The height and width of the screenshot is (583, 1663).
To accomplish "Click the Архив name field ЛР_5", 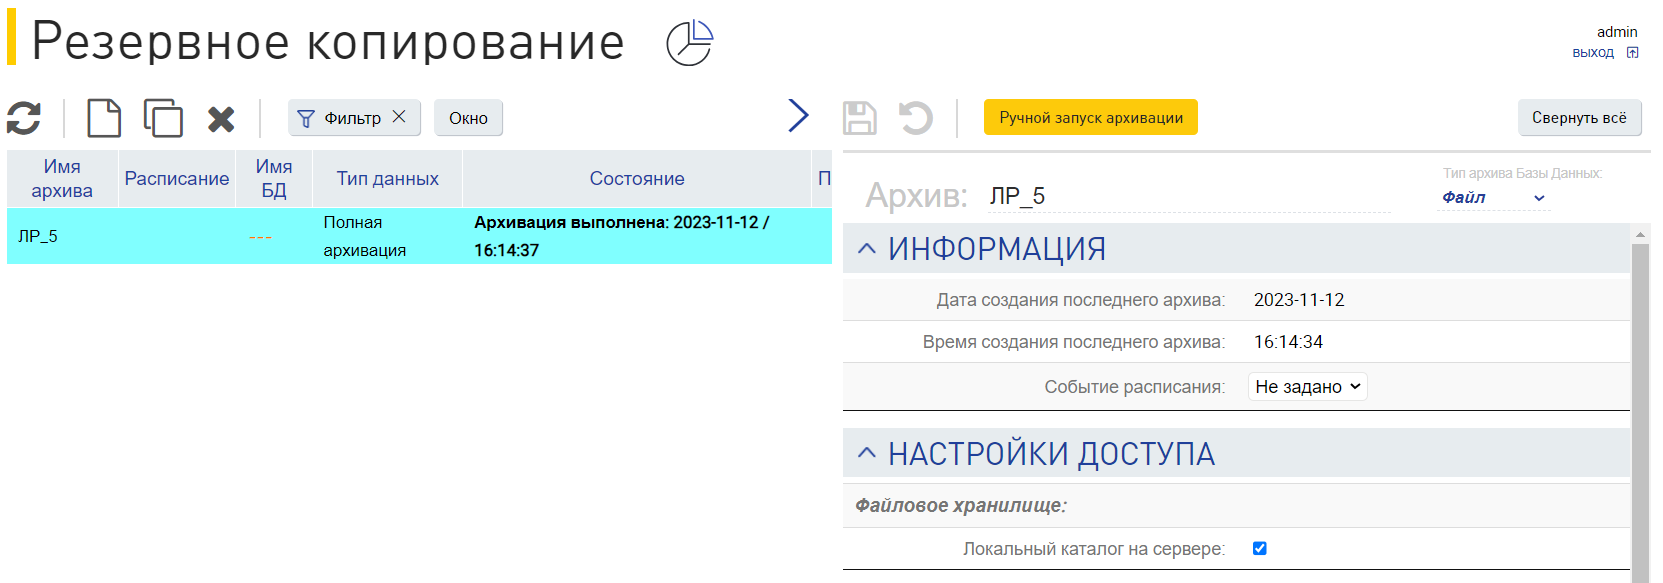I will pos(1188,196).
